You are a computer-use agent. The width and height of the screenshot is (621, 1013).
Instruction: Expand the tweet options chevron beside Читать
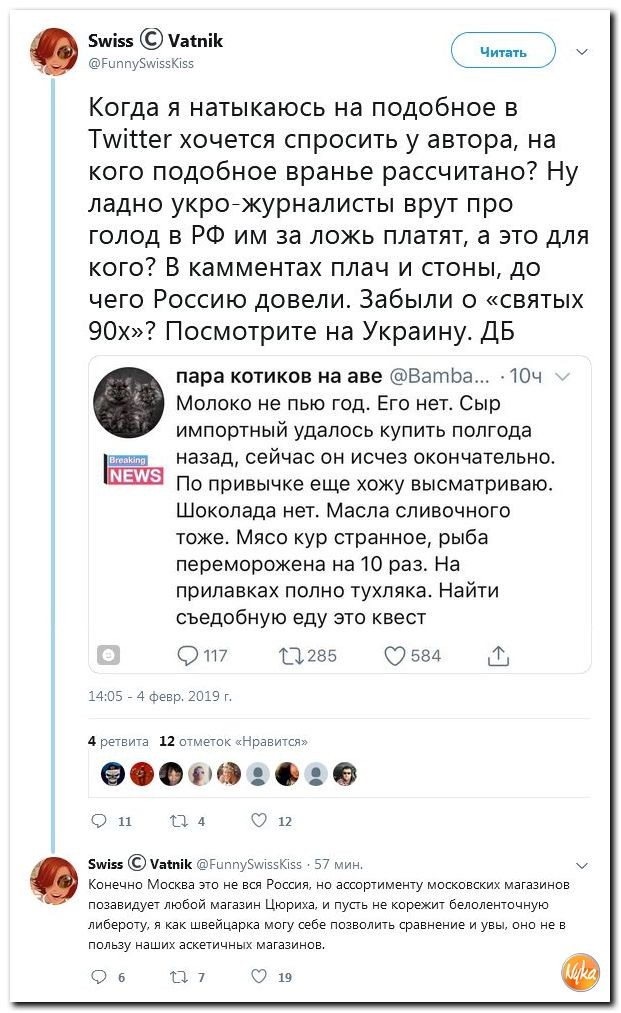(582, 52)
